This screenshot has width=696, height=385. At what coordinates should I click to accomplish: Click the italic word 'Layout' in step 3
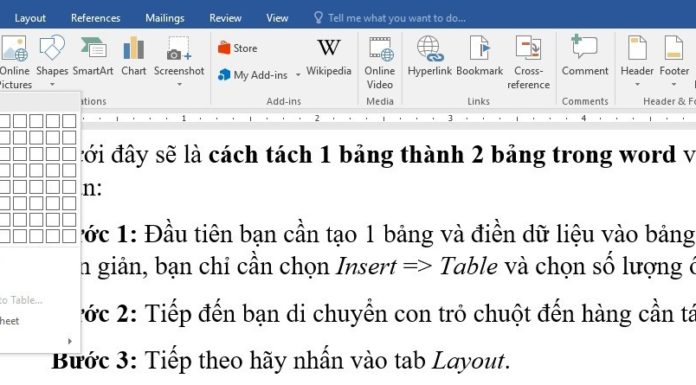[x=468, y=361]
